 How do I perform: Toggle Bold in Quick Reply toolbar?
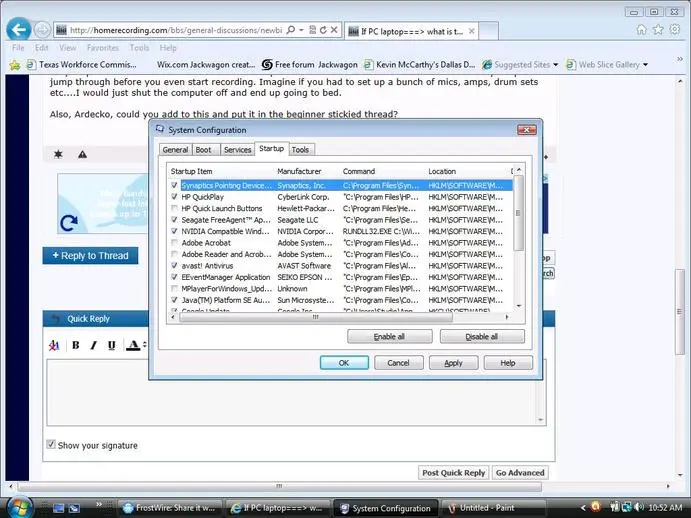click(x=76, y=345)
